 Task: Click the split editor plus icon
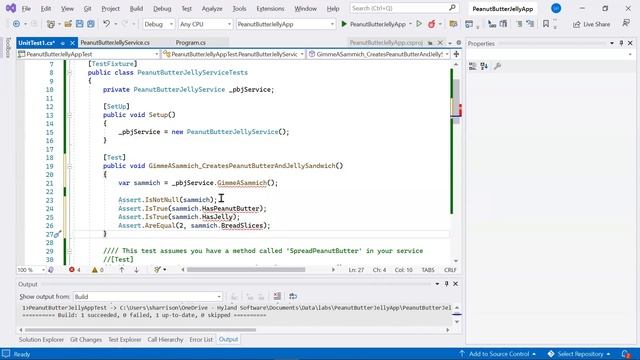456,54
